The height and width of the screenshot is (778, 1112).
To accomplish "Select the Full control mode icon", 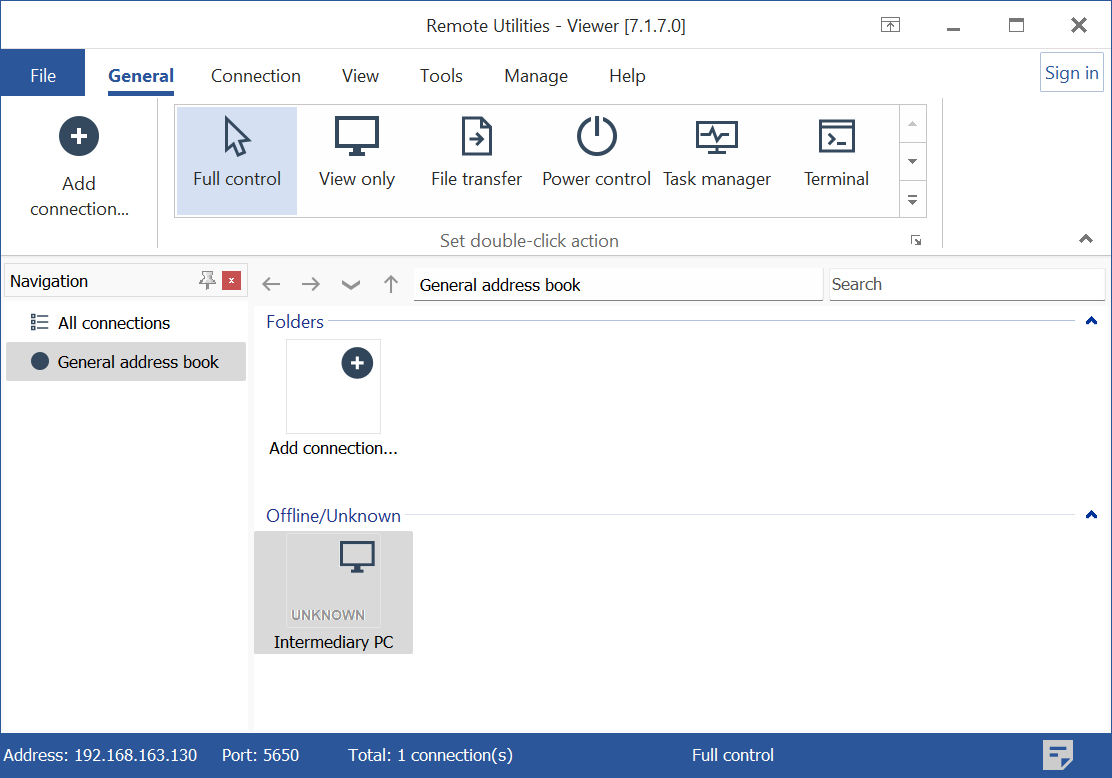I will (237, 138).
